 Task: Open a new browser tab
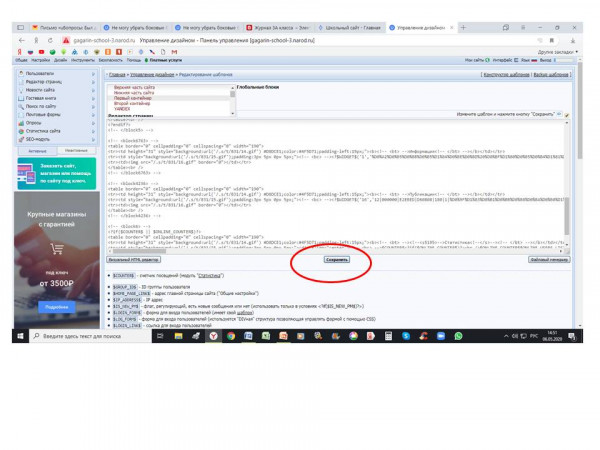[x=463, y=28]
